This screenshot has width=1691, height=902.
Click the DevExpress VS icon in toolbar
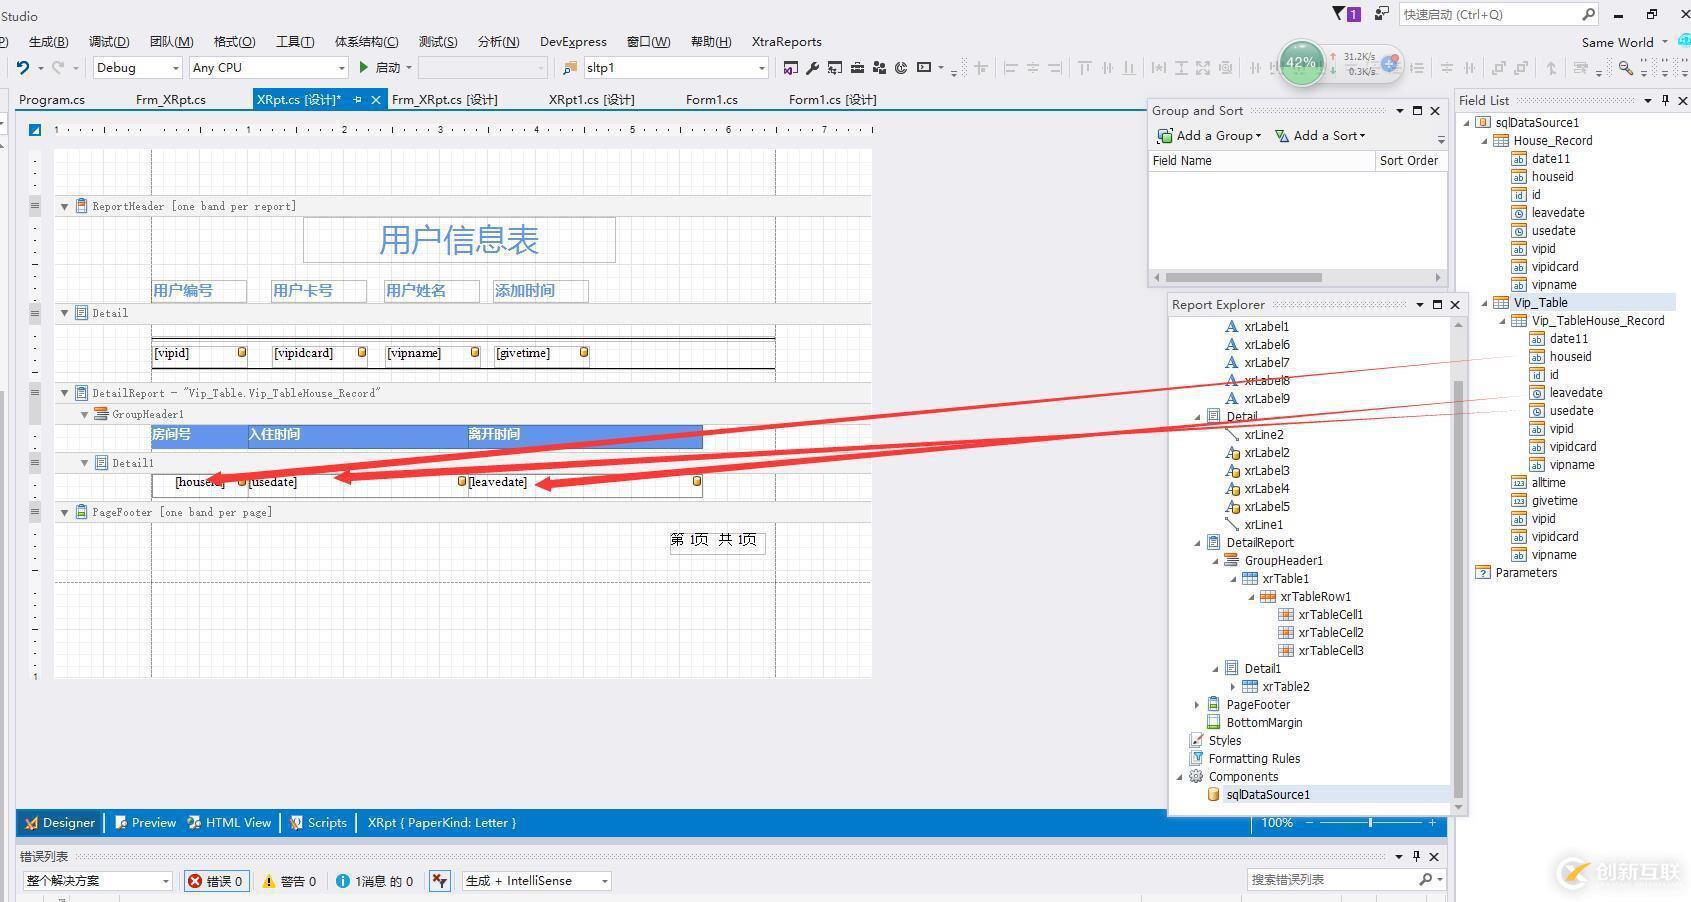pos(790,68)
